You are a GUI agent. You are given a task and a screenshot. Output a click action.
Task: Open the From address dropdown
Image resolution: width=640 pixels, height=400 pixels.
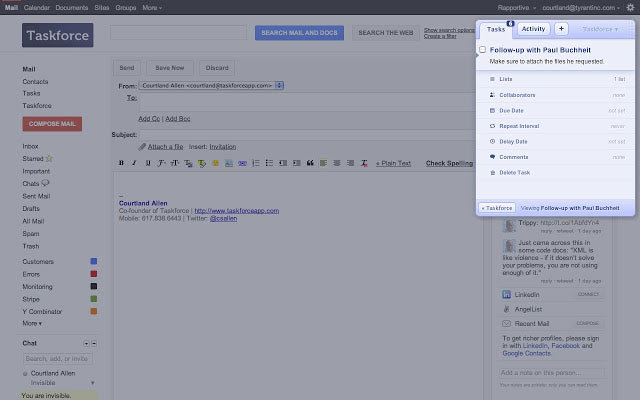coord(280,85)
